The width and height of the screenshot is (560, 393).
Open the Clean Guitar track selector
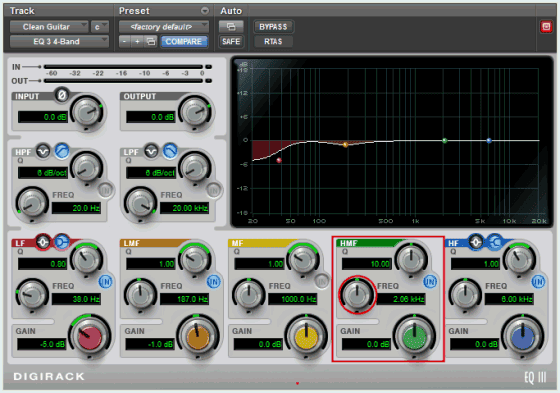49,27
